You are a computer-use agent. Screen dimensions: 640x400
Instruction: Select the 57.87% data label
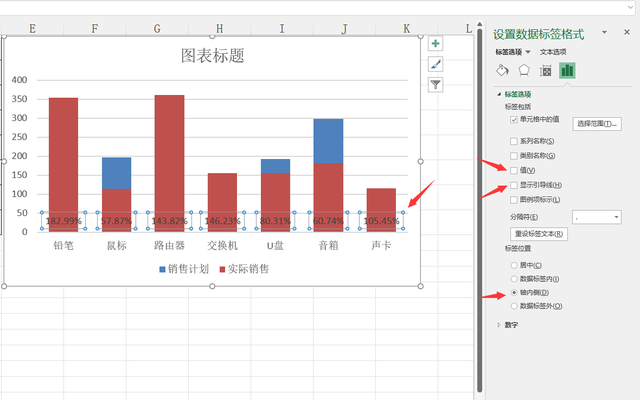pos(117,221)
